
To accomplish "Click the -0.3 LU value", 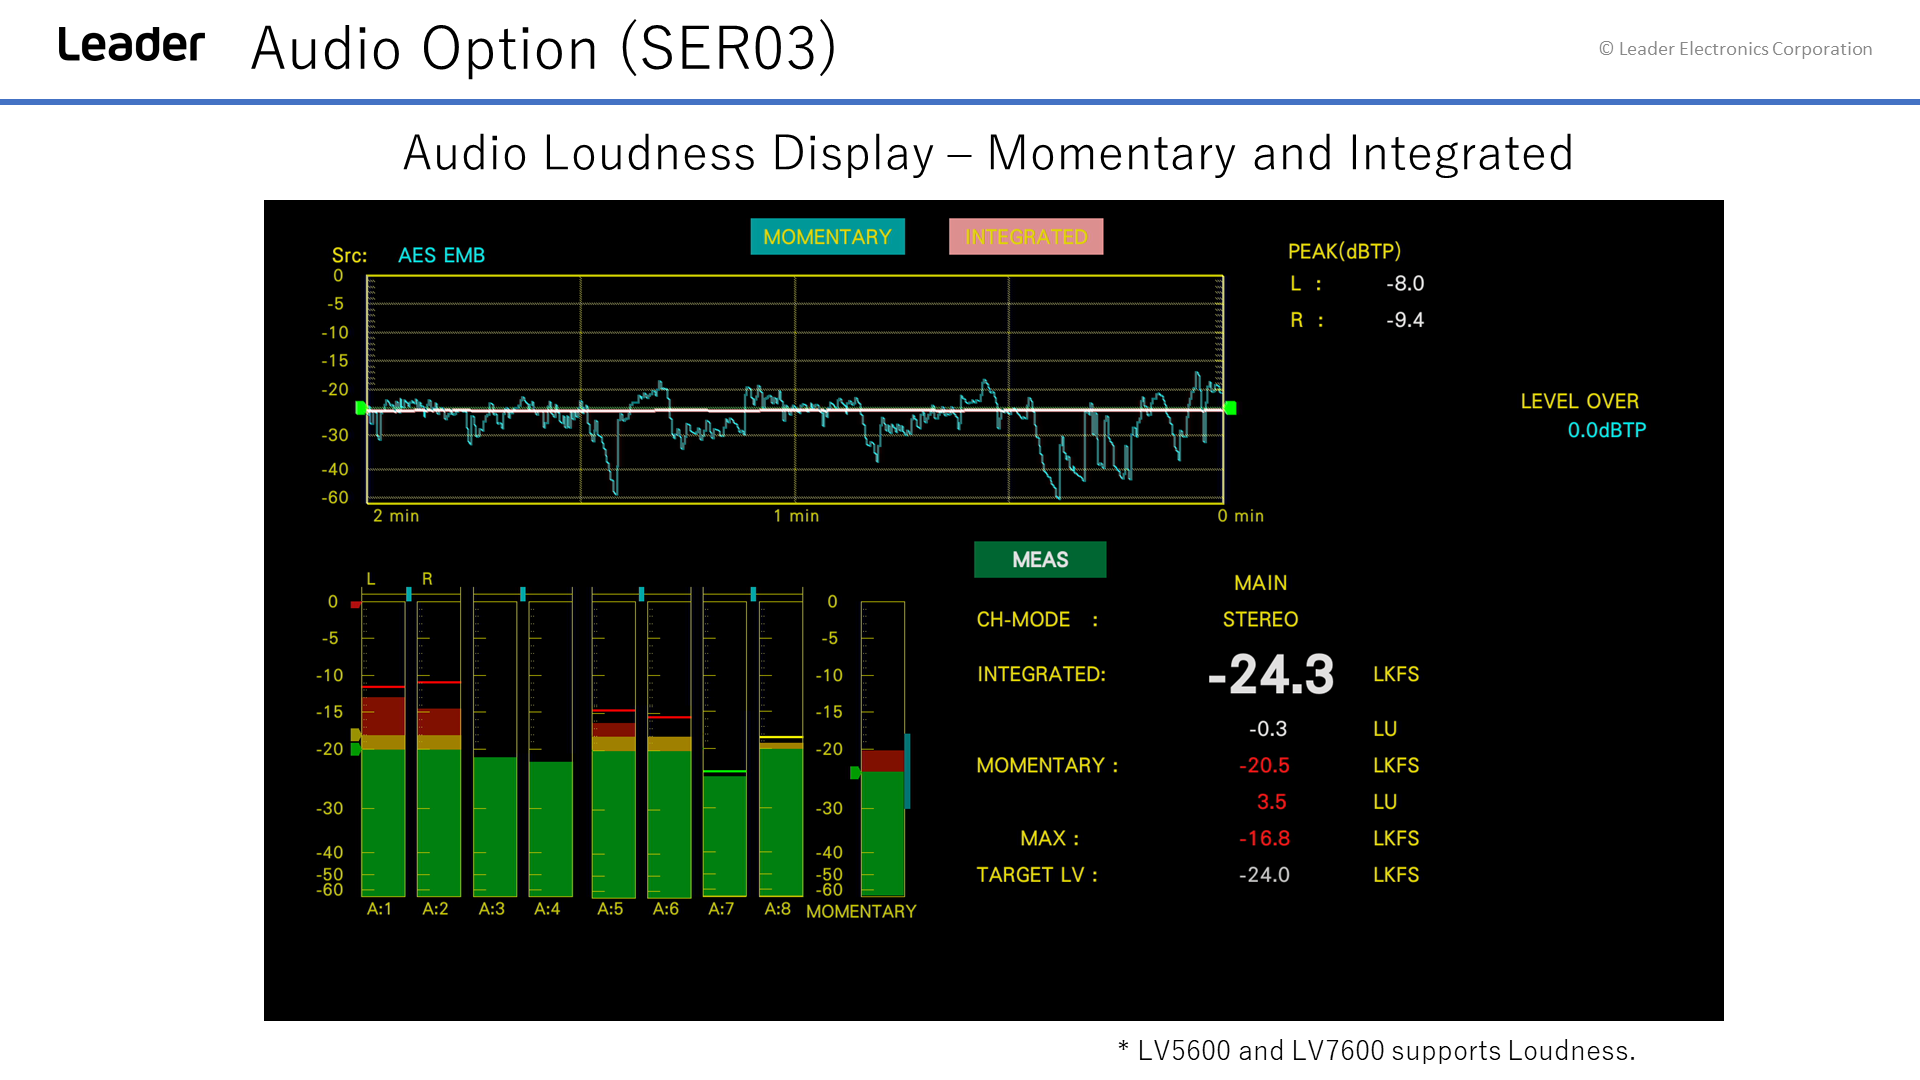I will click(1268, 729).
